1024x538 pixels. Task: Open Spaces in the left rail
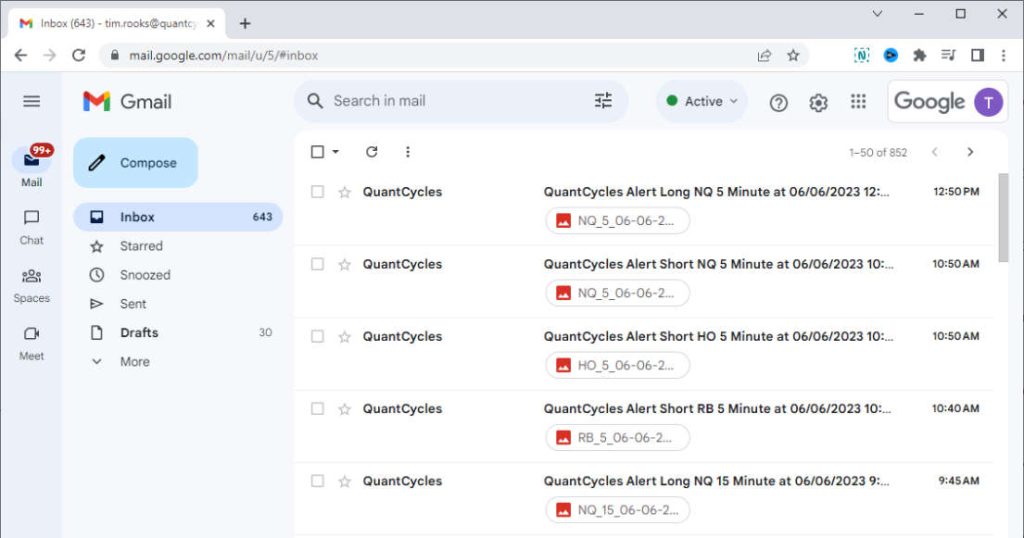point(31,286)
